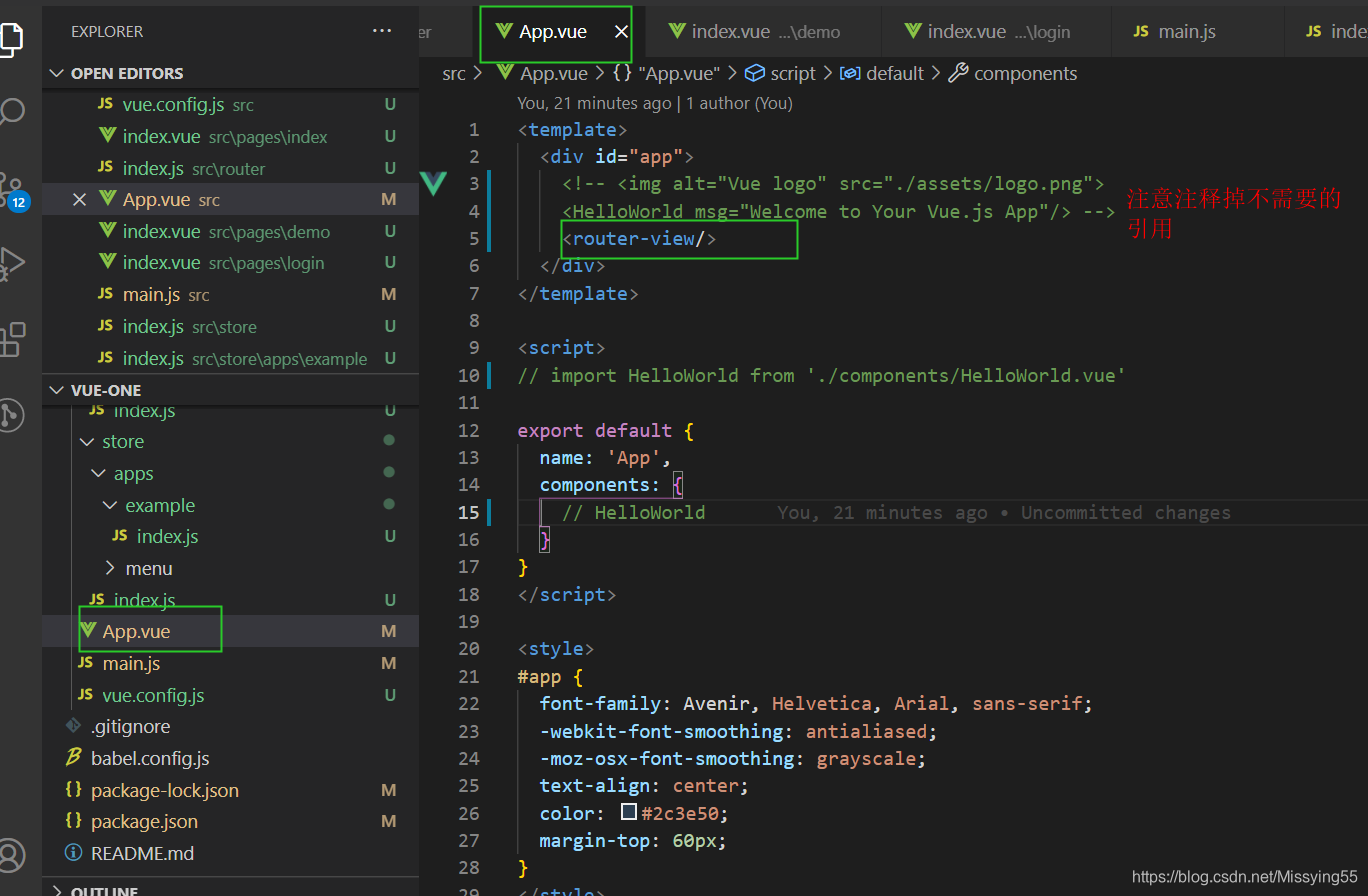Open index.js src\store in Open Editors
The width and height of the screenshot is (1368, 896).
pos(230,327)
